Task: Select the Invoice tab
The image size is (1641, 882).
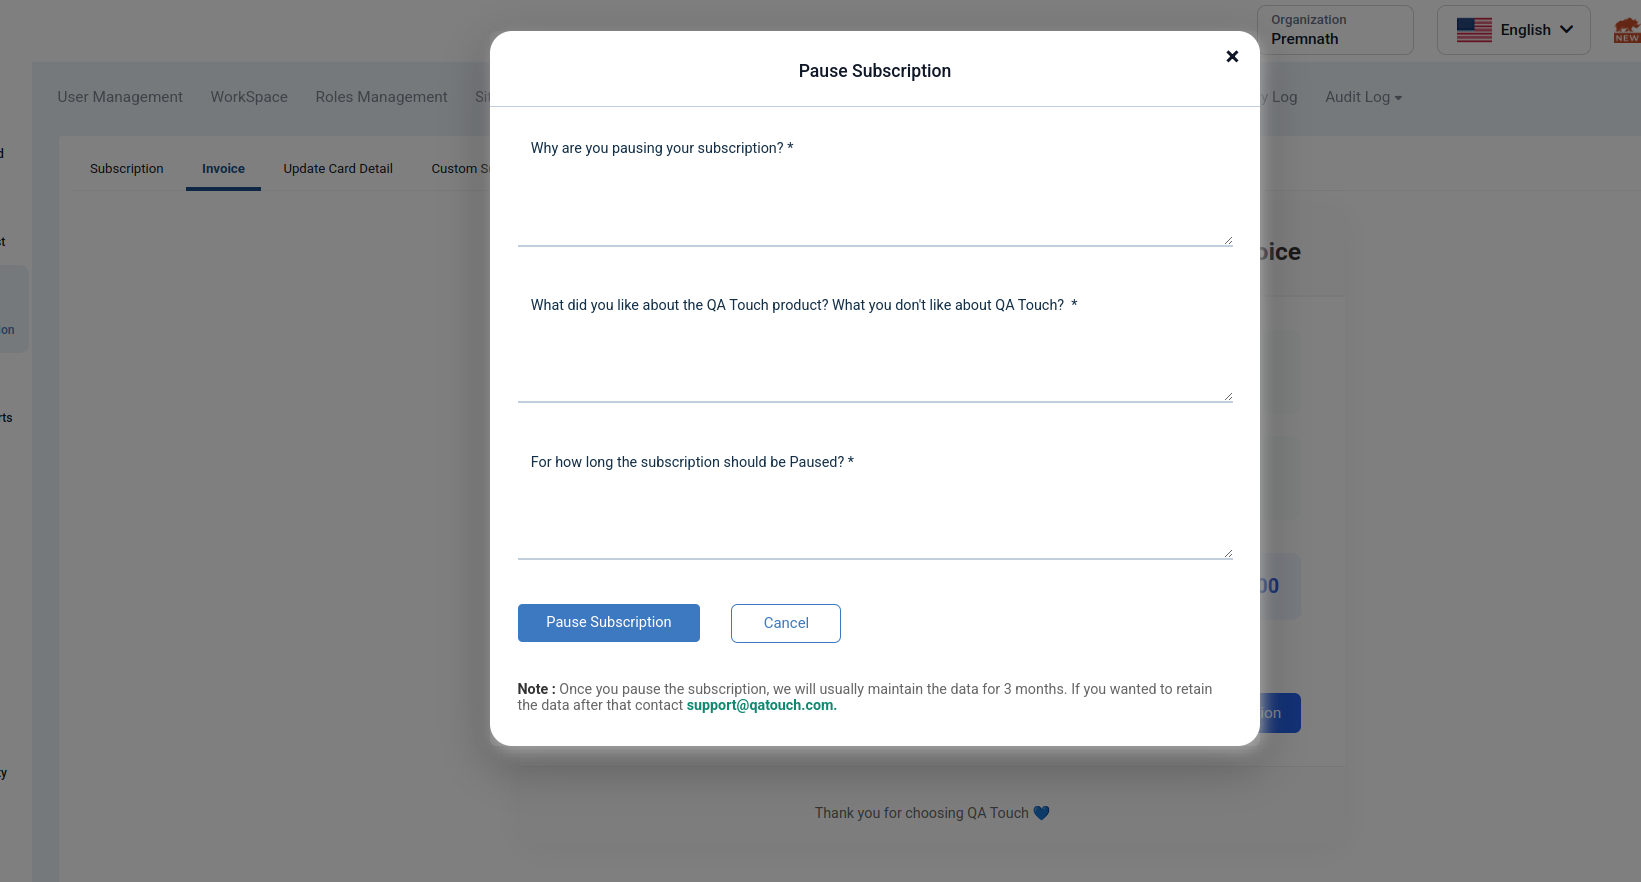Action: click(x=223, y=169)
